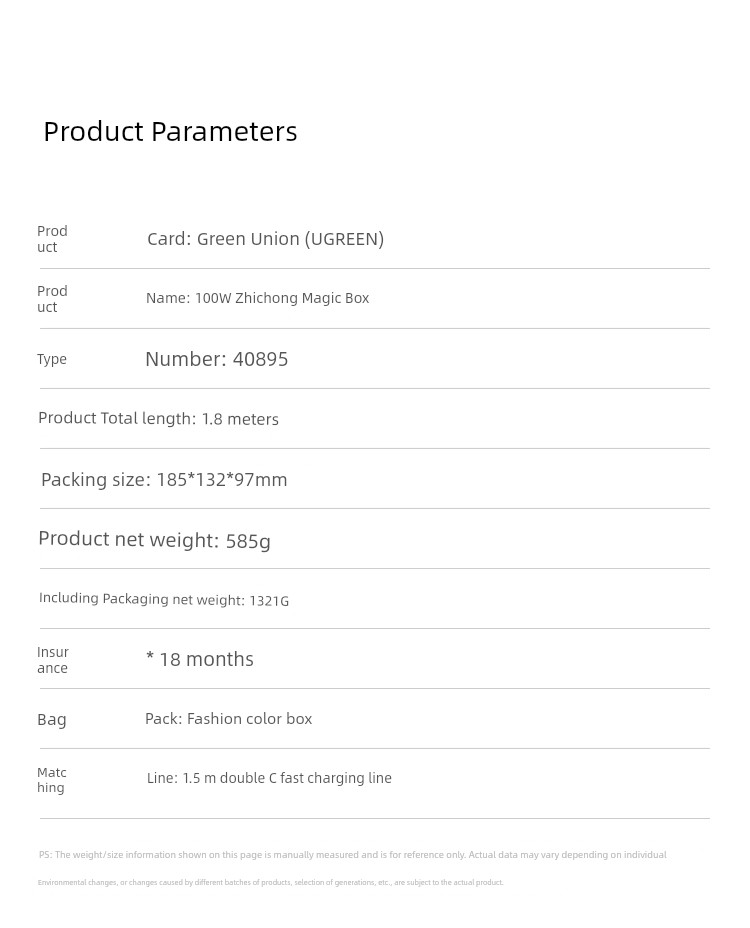This screenshot has height=928, width=750.
Task: Click the divider line below Number row
Action: pyautogui.click(x=375, y=389)
